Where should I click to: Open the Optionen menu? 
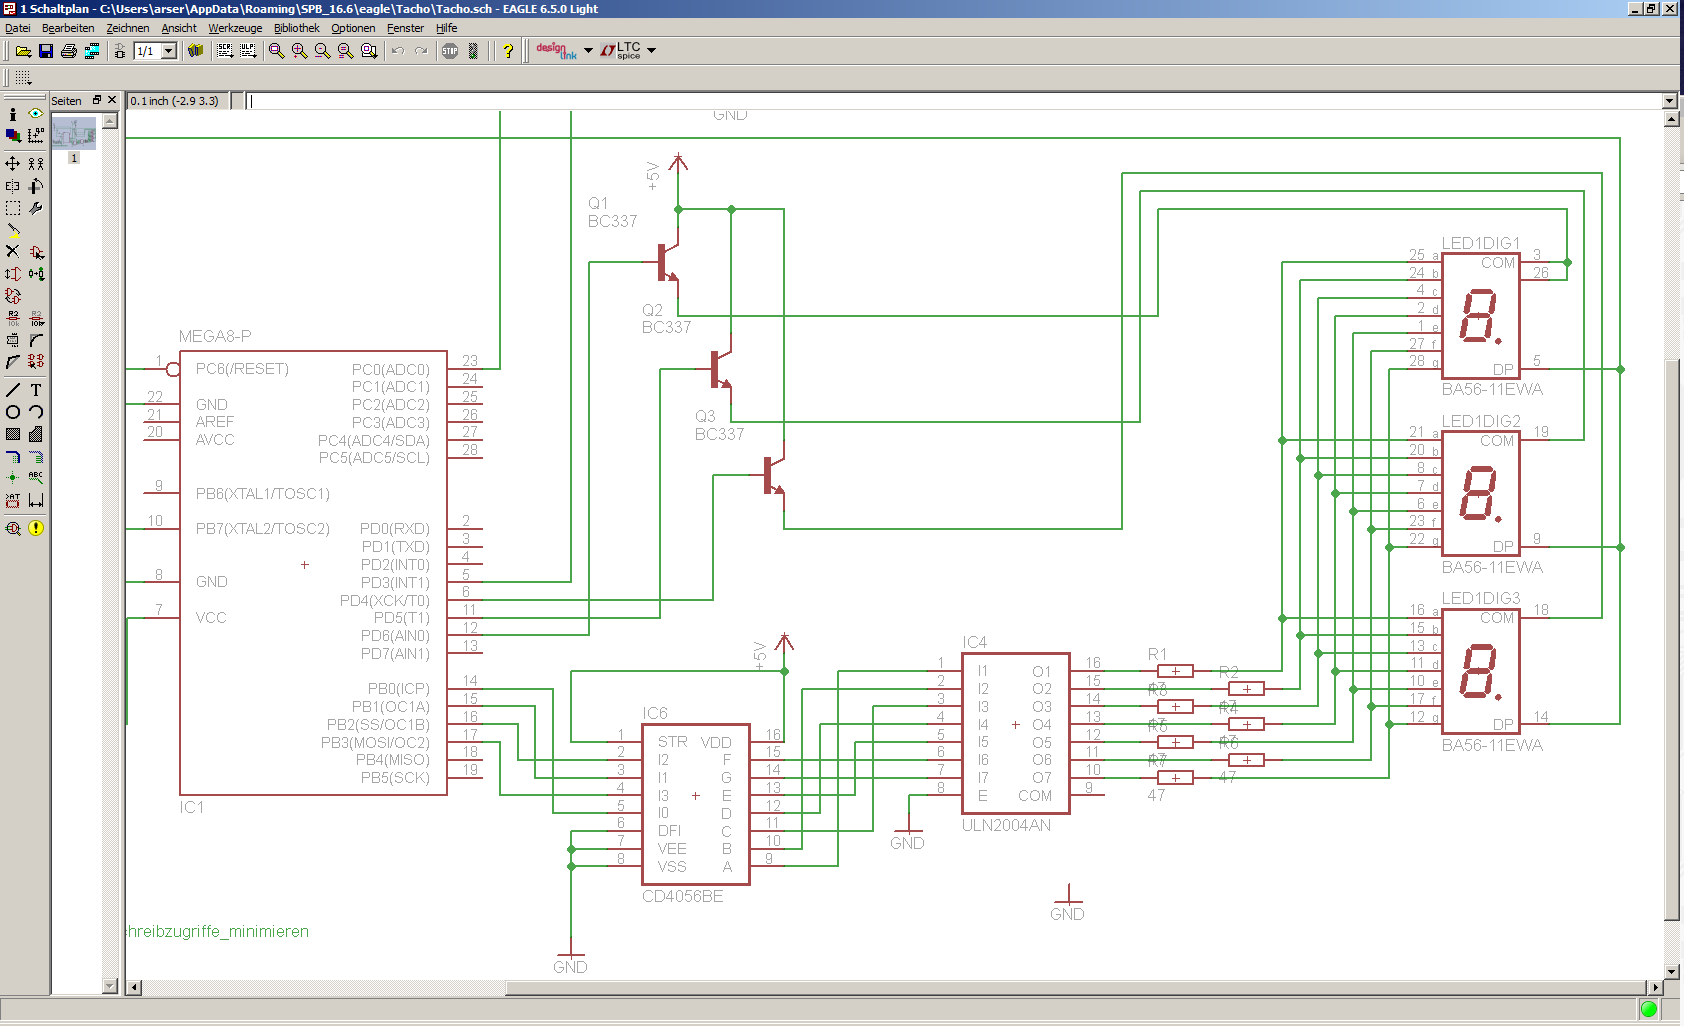coord(353,28)
